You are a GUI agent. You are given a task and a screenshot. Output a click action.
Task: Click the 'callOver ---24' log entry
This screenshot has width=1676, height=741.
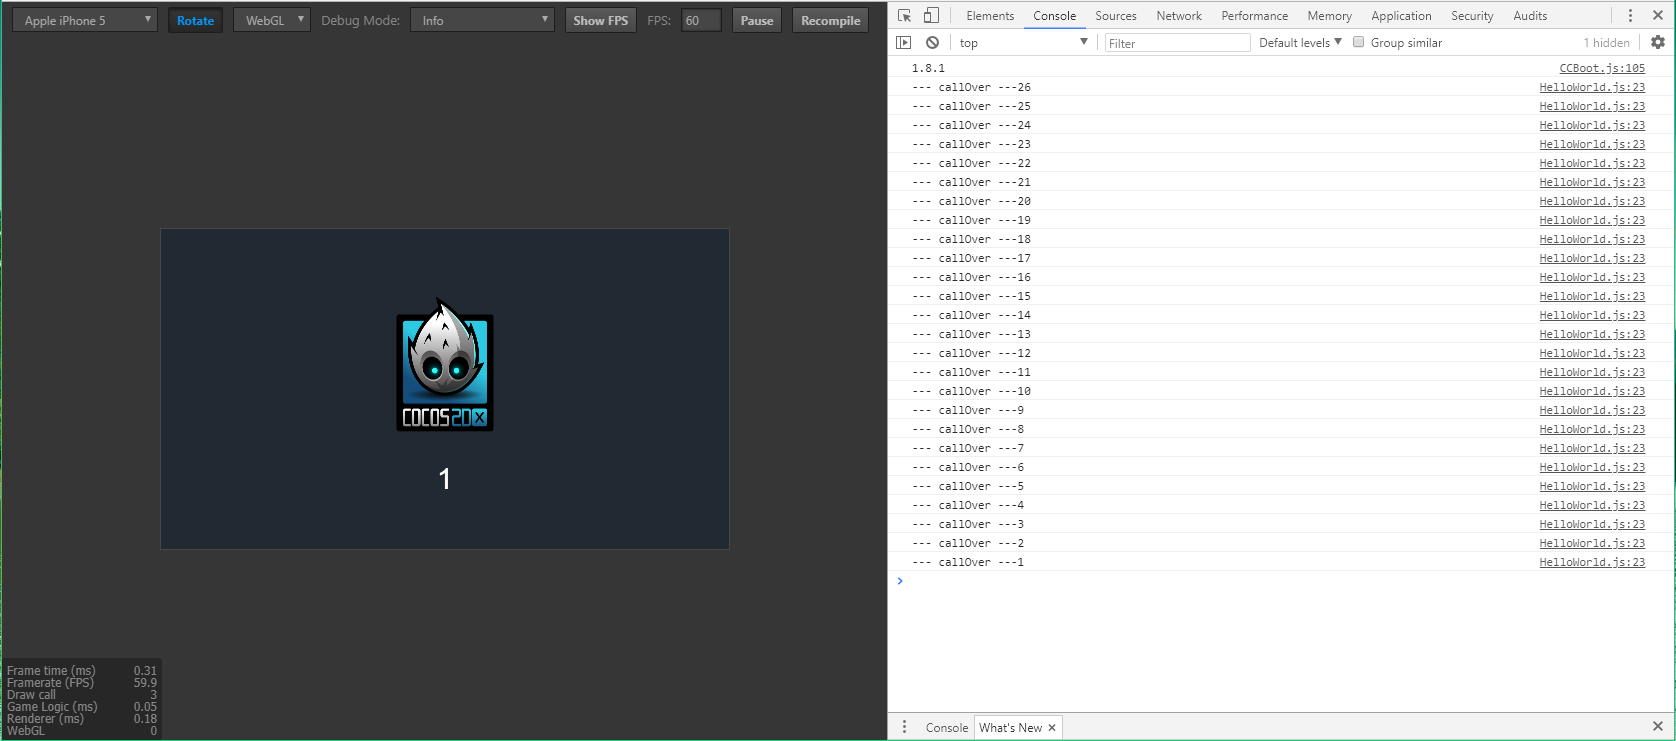[x=971, y=125]
